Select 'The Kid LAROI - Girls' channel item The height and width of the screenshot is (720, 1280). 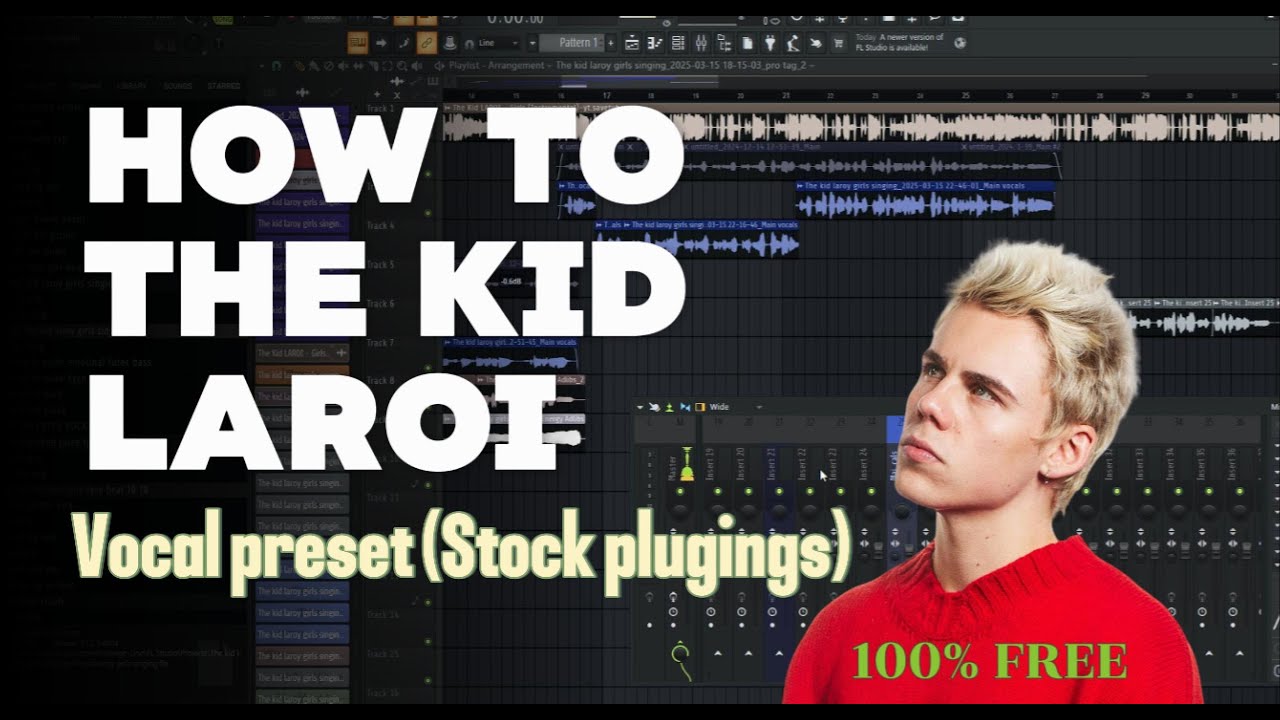tap(300, 352)
